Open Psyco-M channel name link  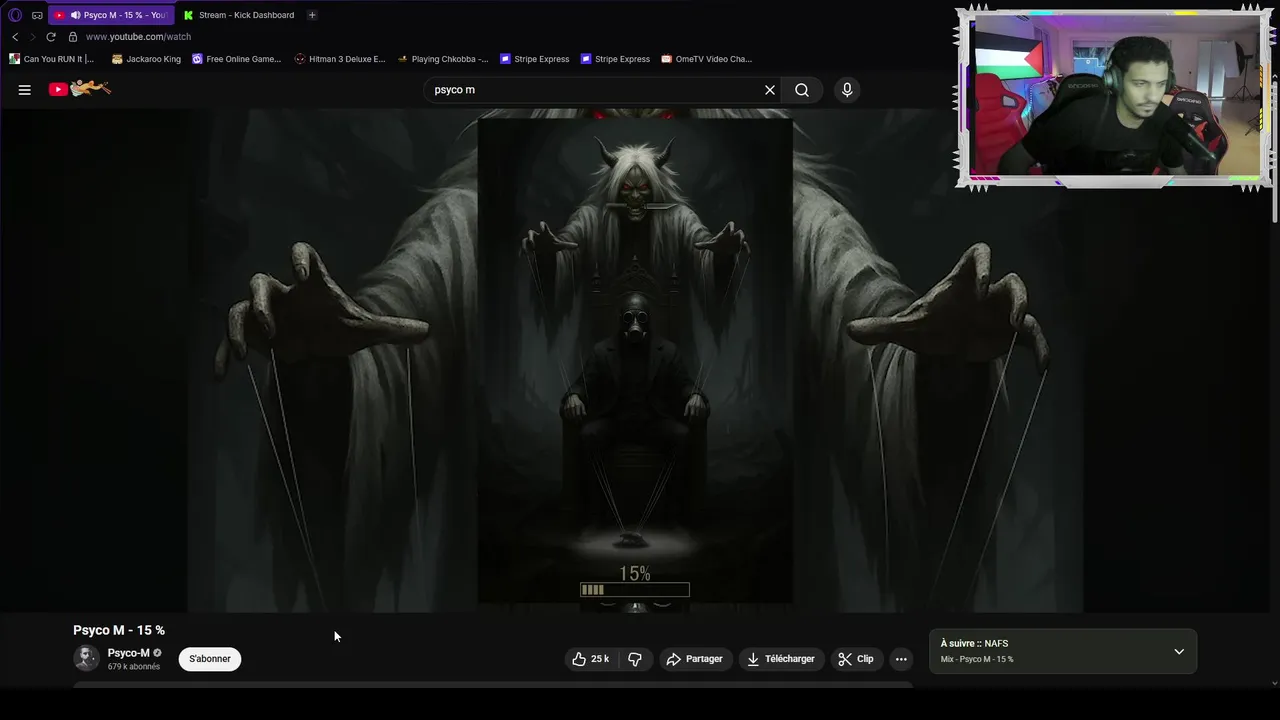[128, 653]
